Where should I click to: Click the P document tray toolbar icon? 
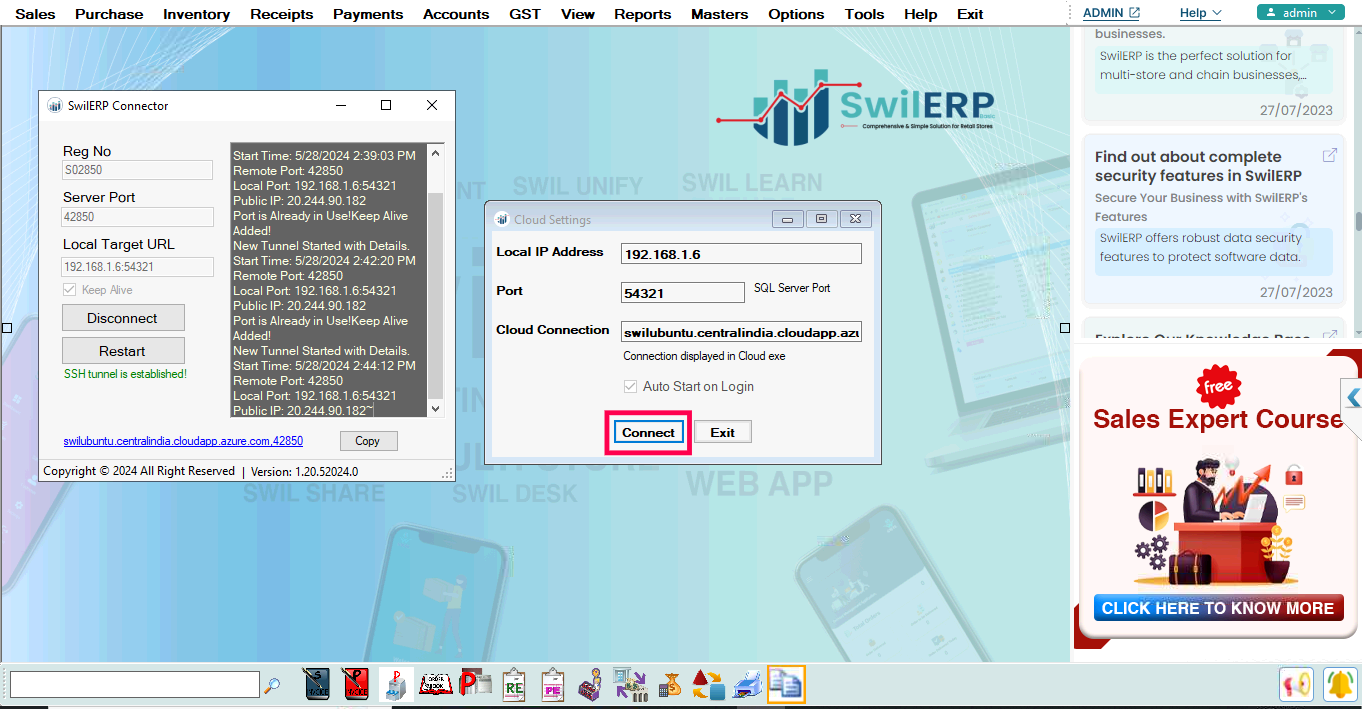click(x=396, y=684)
